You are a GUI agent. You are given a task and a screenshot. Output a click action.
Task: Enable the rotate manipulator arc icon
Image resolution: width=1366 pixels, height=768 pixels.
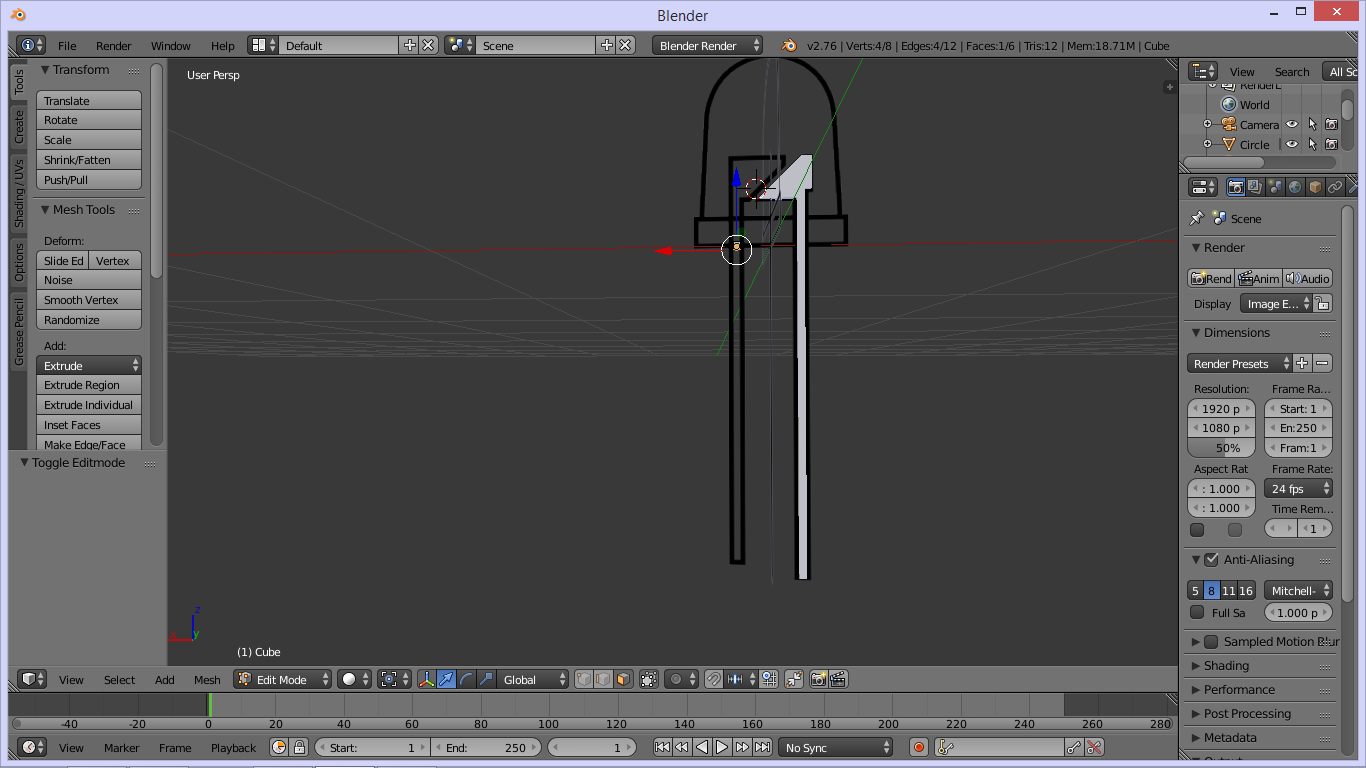(467, 679)
